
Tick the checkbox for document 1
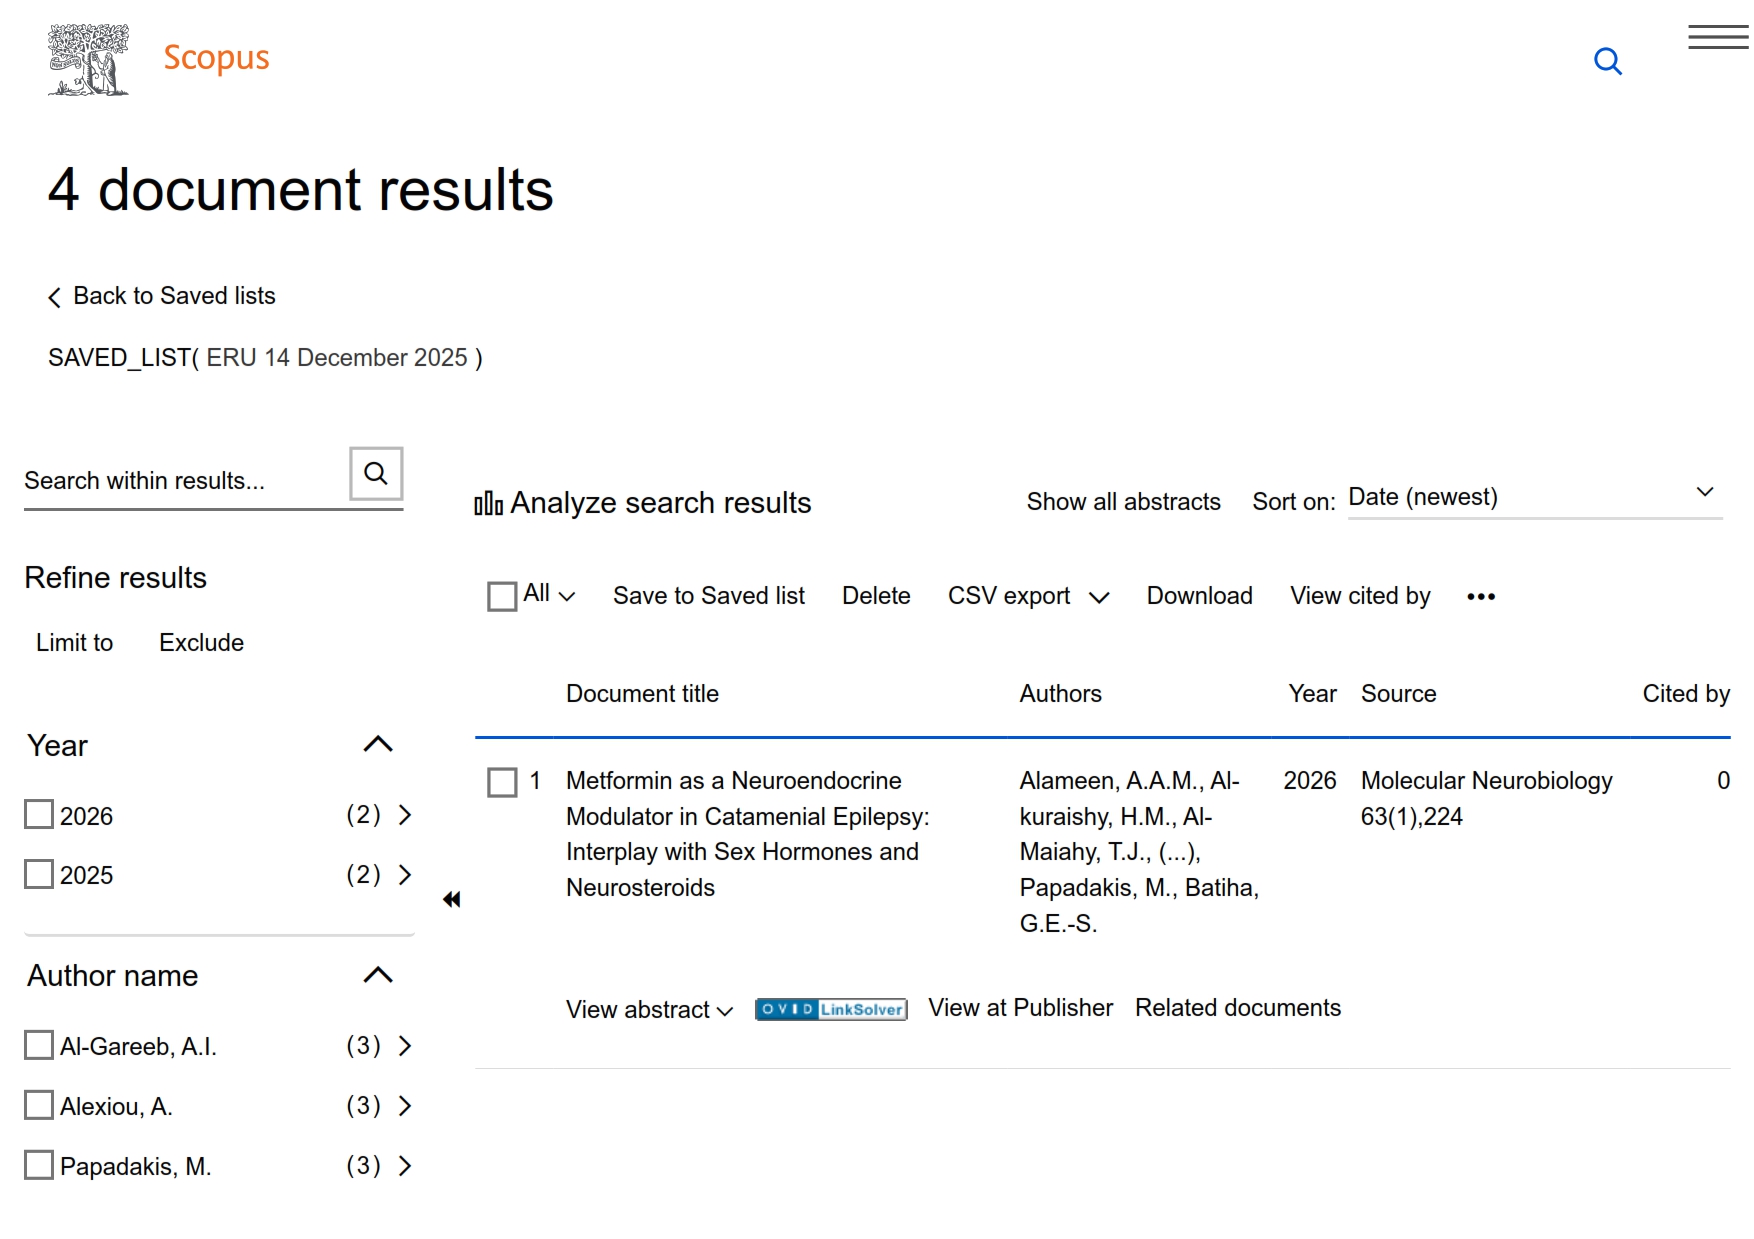click(x=502, y=782)
